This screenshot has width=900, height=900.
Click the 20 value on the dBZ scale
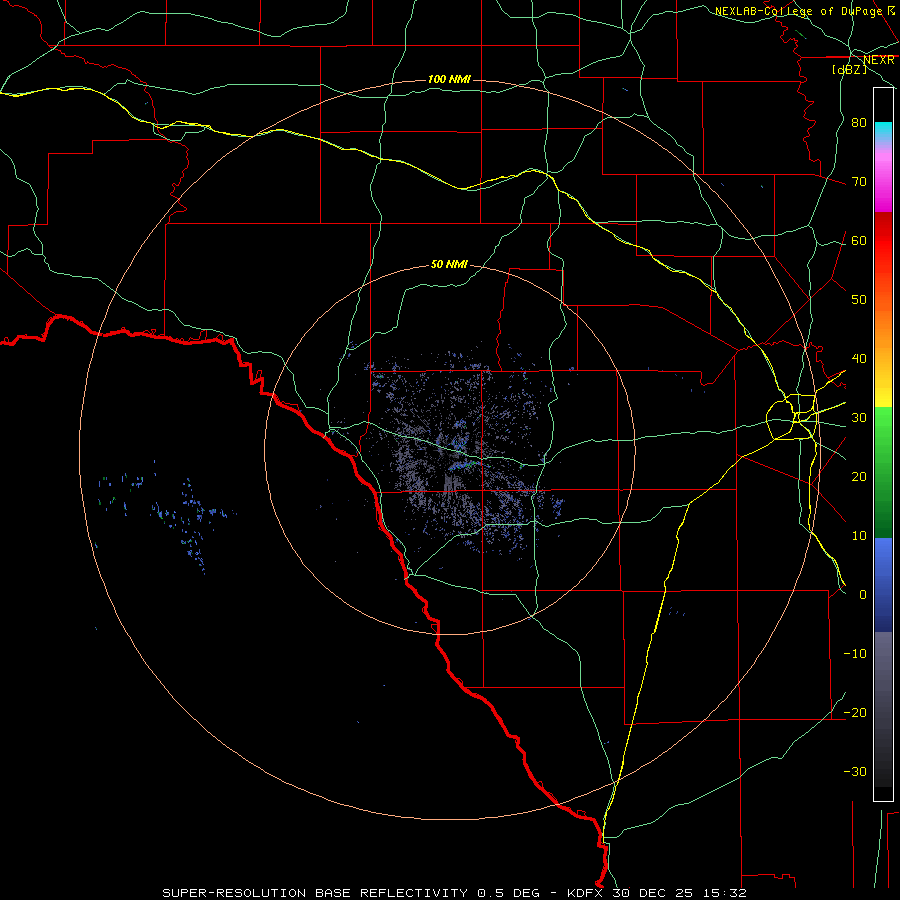coord(859,476)
